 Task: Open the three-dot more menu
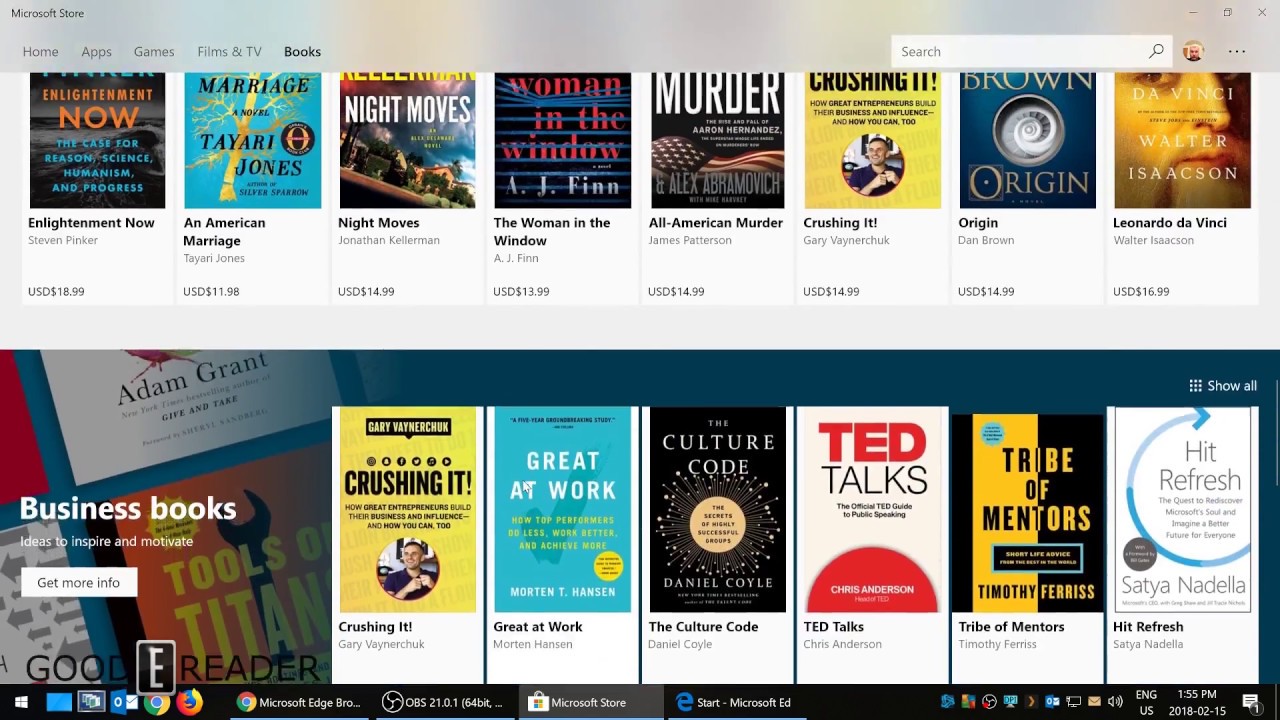(x=1237, y=51)
